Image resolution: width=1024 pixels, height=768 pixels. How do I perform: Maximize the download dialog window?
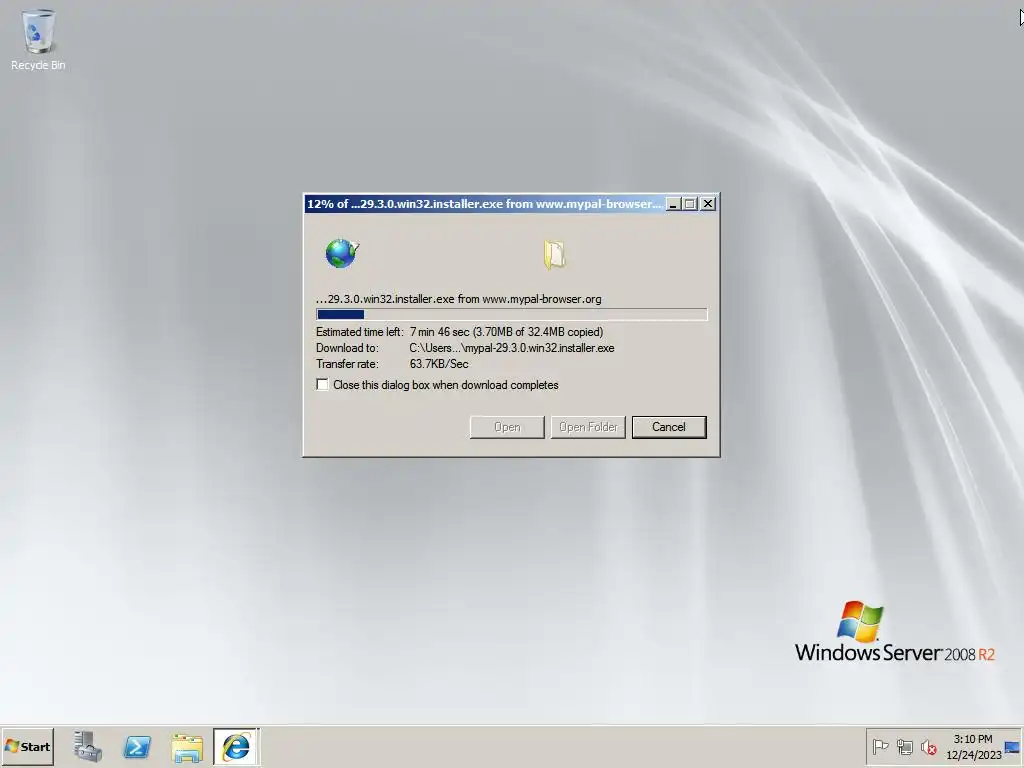pos(690,204)
